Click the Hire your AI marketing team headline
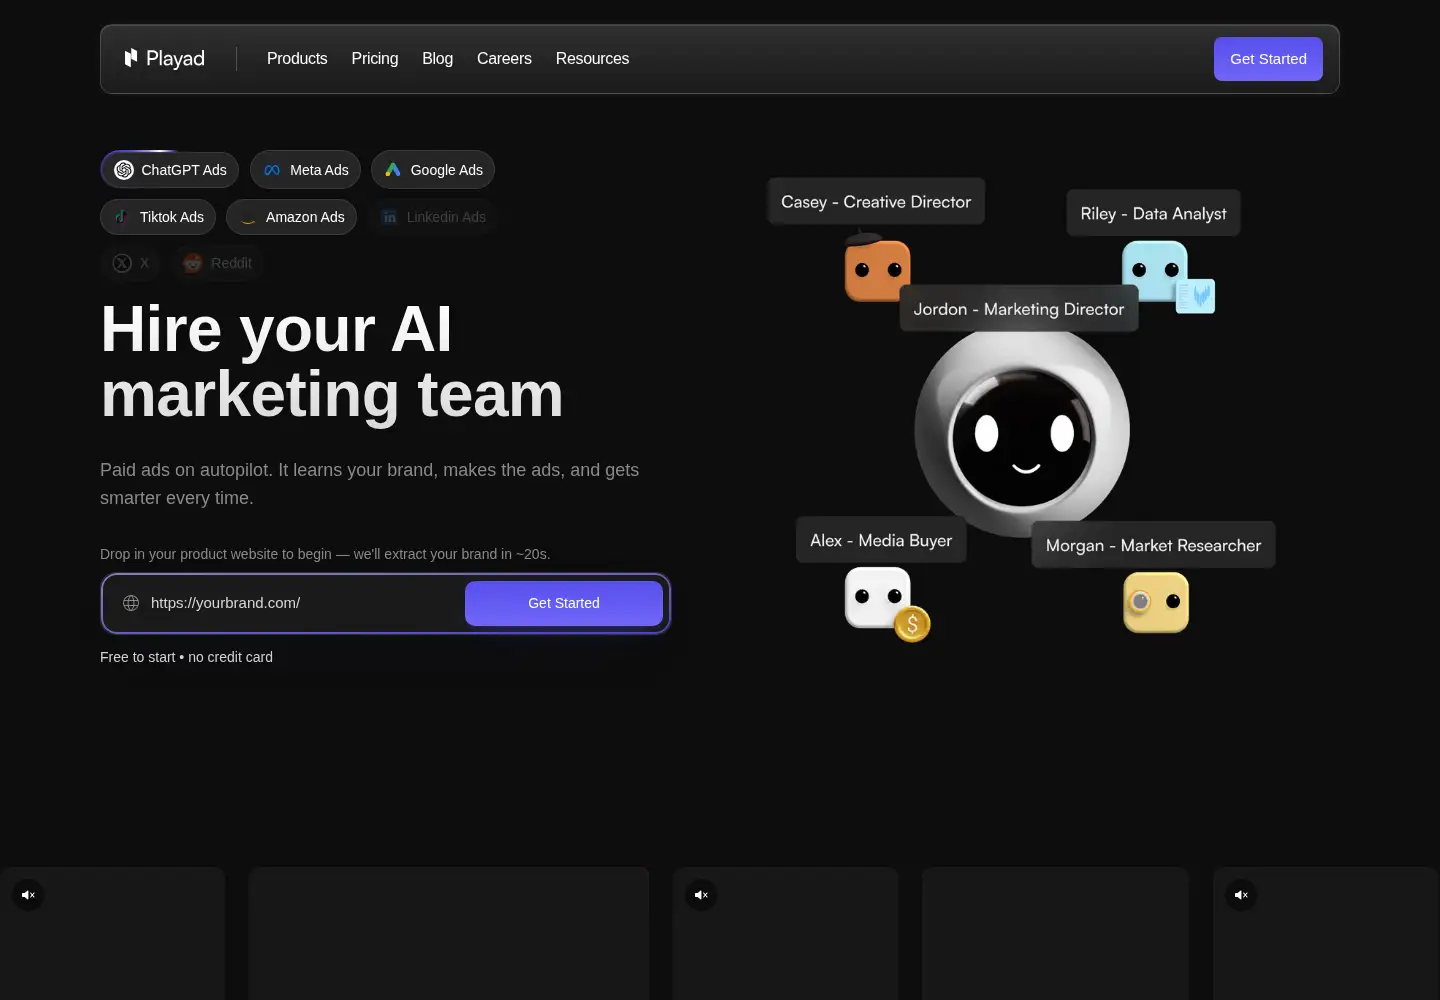The width and height of the screenshot is (1440, 1000). point(332,362)
